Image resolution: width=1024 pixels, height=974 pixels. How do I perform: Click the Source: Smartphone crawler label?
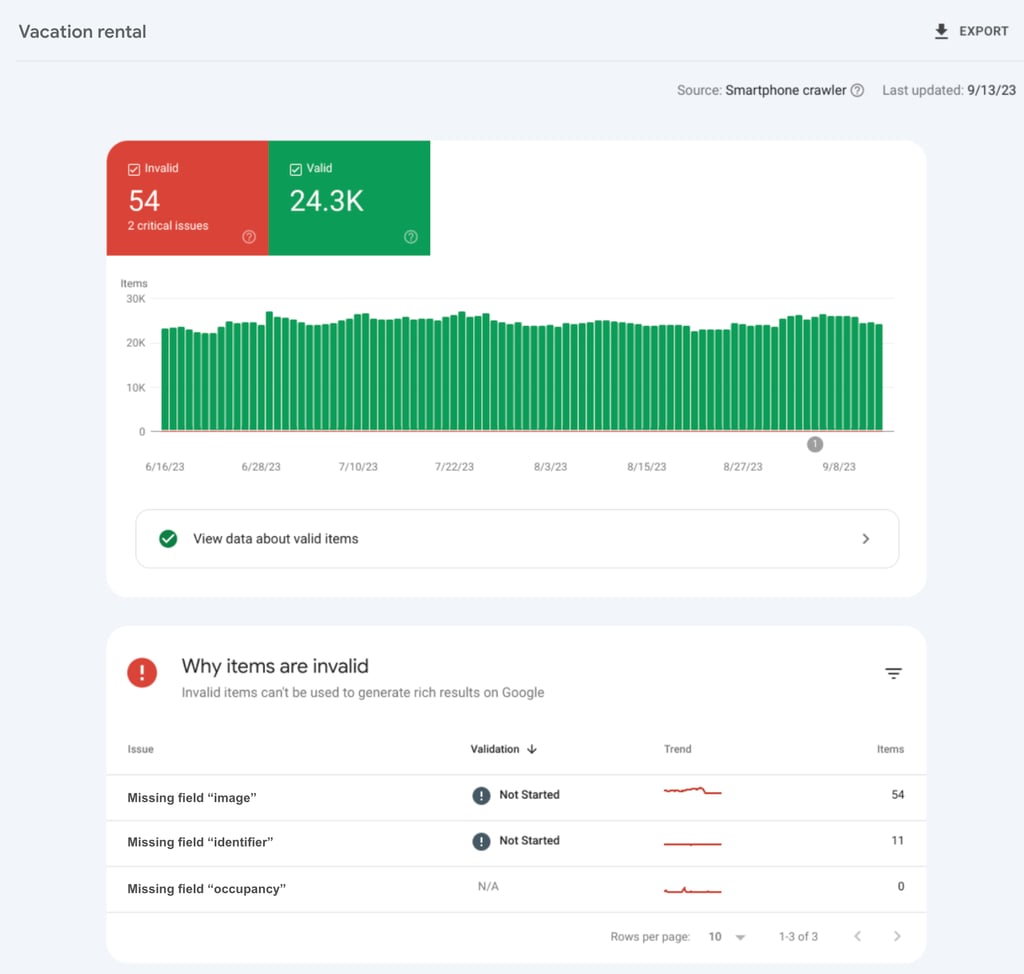(x=761, y=90)
